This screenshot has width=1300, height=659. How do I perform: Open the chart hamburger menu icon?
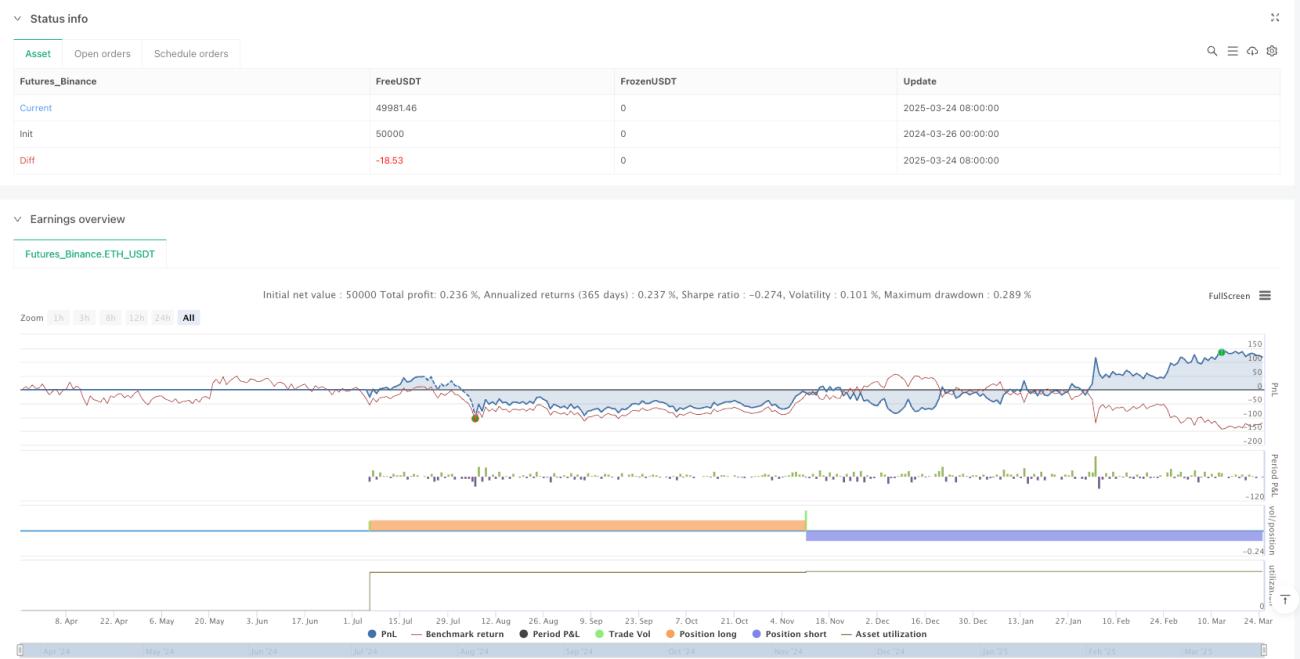1265,295
